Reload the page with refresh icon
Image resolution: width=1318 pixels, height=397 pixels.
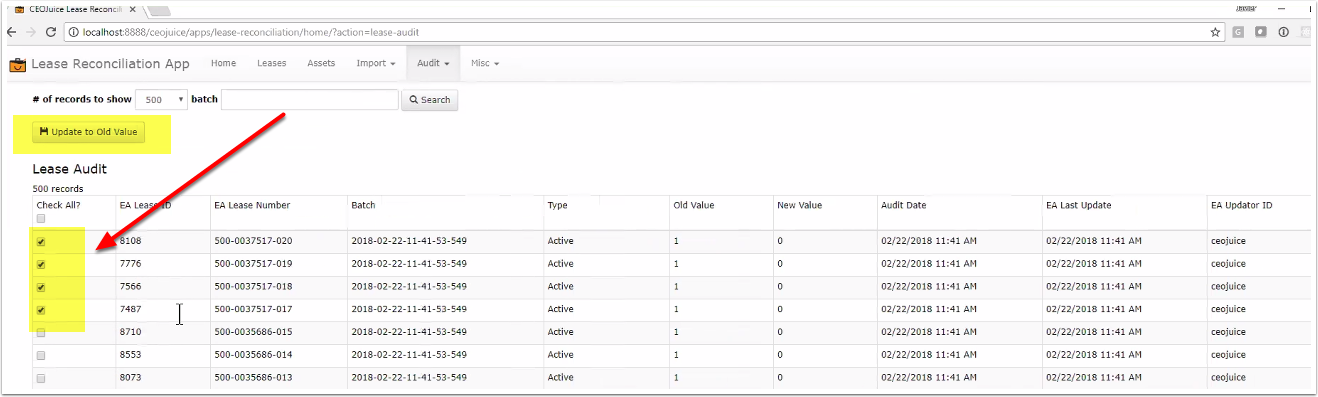point(51,32)
